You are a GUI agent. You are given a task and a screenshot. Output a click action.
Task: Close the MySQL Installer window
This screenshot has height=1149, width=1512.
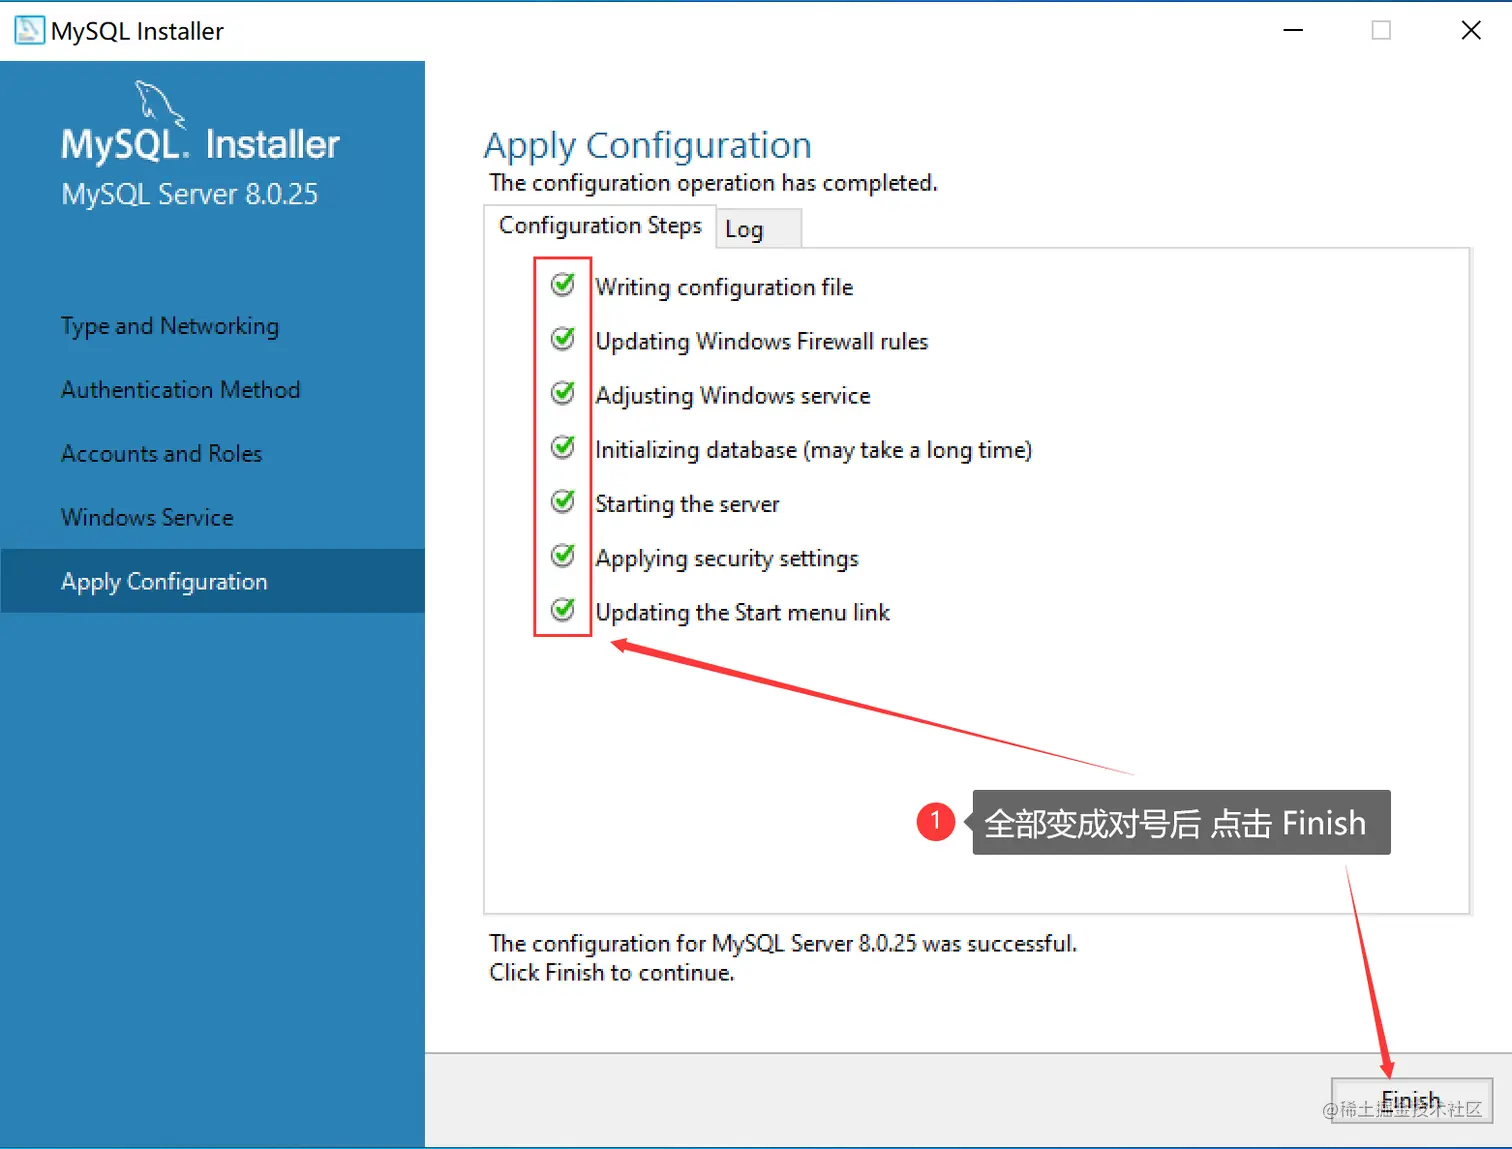coord(1471,30)
